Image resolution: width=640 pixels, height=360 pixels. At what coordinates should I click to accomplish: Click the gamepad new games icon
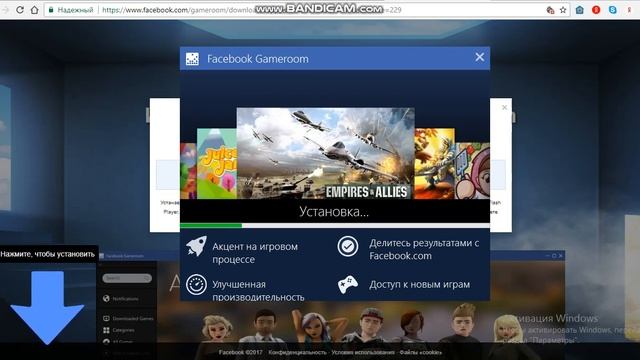tap(348, 284)
